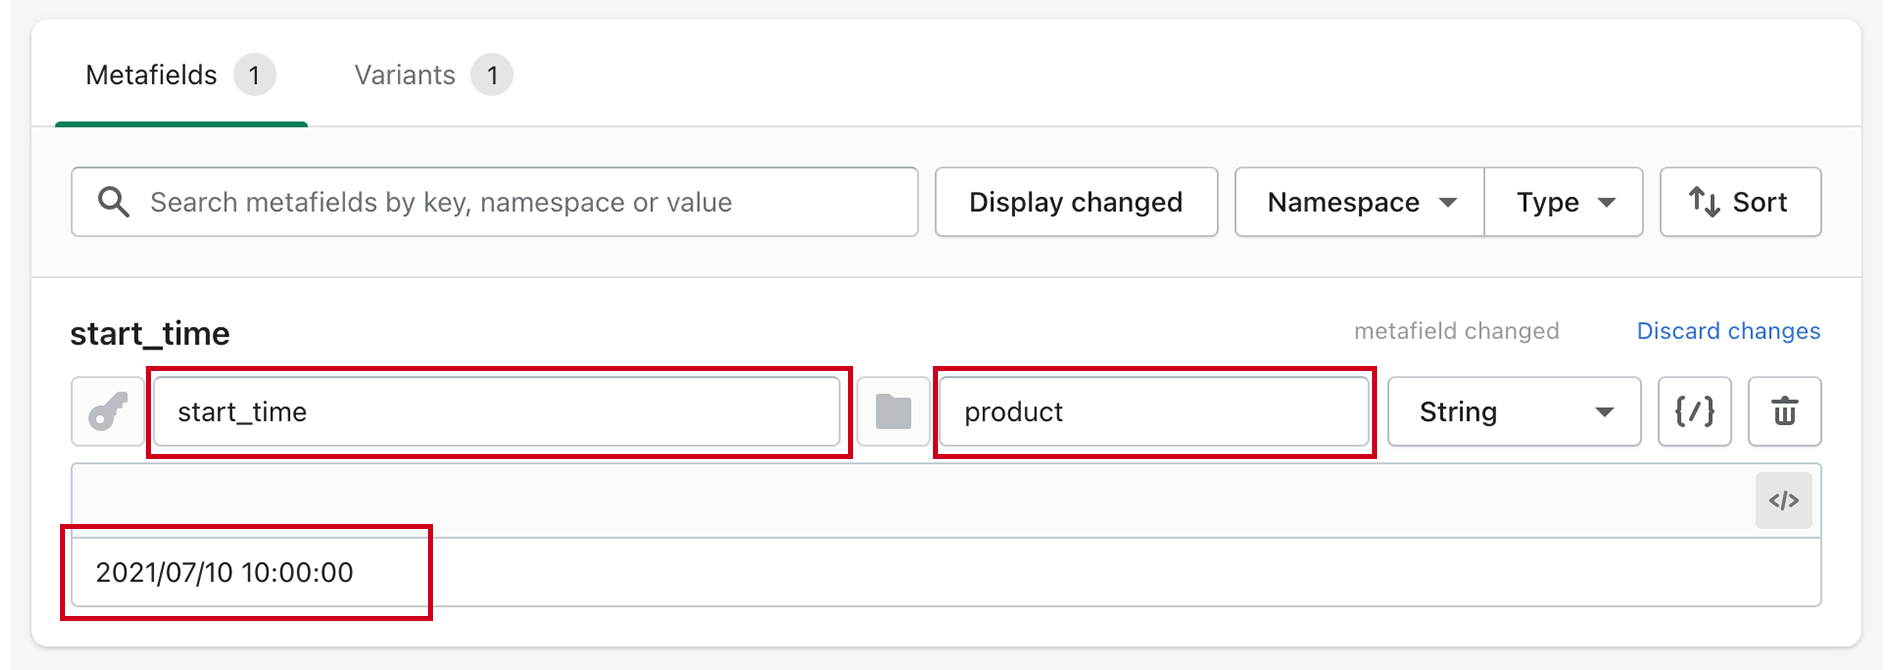Click the start_time key input field
This screenshot has height=670, width=1894.
tap(497, 411)
